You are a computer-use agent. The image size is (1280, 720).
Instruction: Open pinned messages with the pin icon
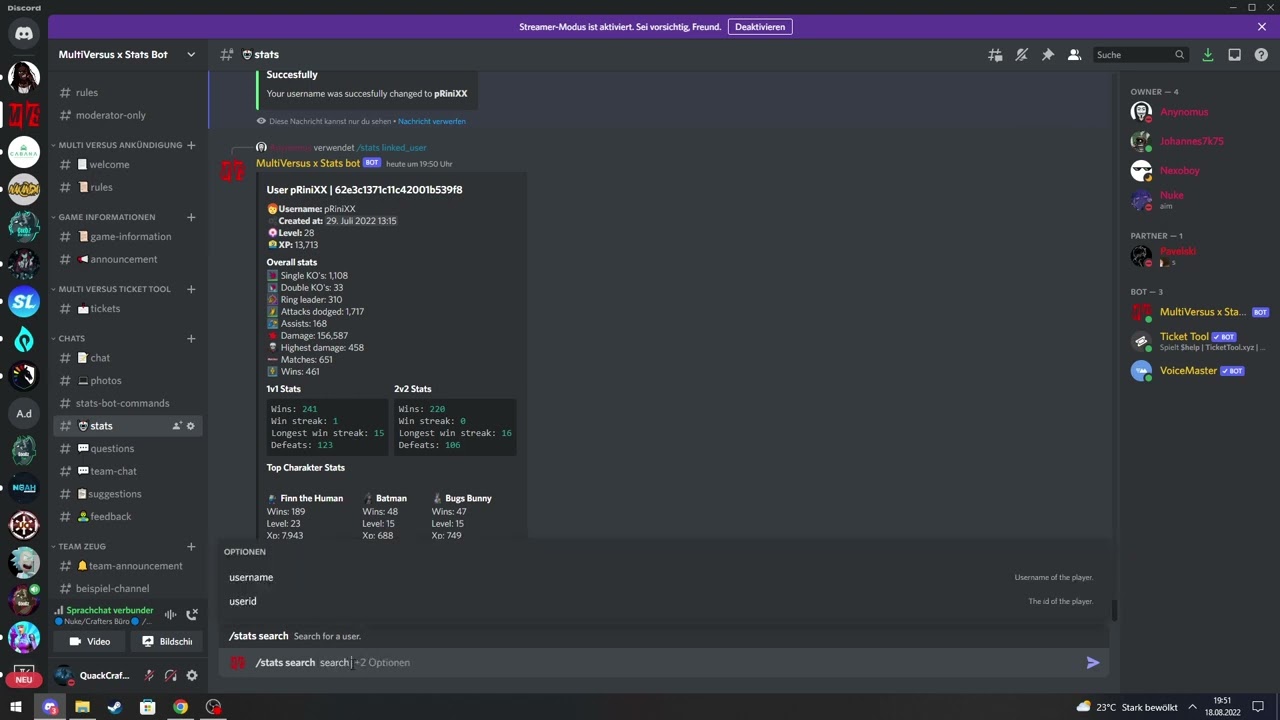coord(1048,55)
